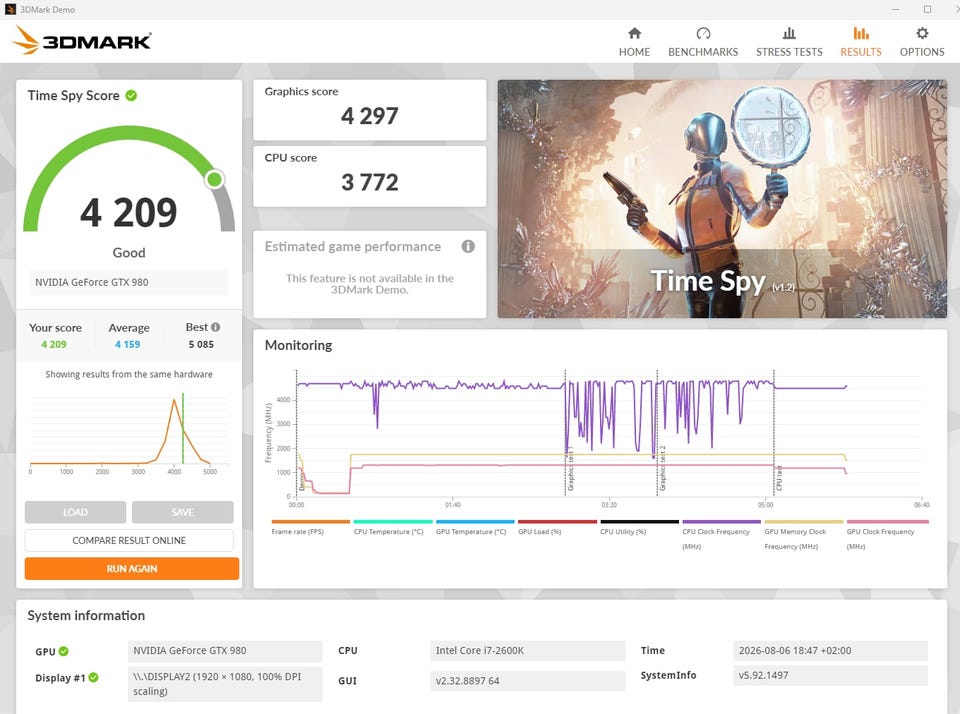This screenshot has height=714, width=960.
Task: Click the Graphics test 1 marker line
Action: click(x=565, y=432)
